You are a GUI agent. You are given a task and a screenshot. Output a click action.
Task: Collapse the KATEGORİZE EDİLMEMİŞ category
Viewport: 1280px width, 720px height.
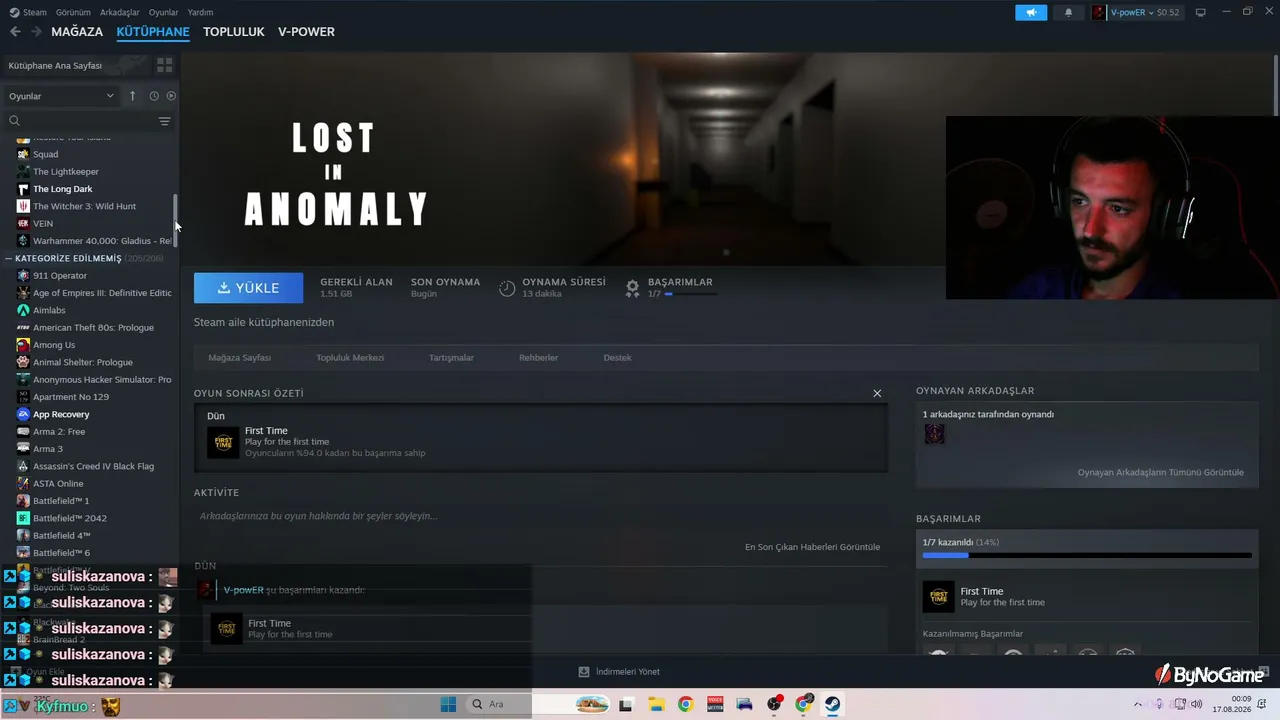(8, 258)
